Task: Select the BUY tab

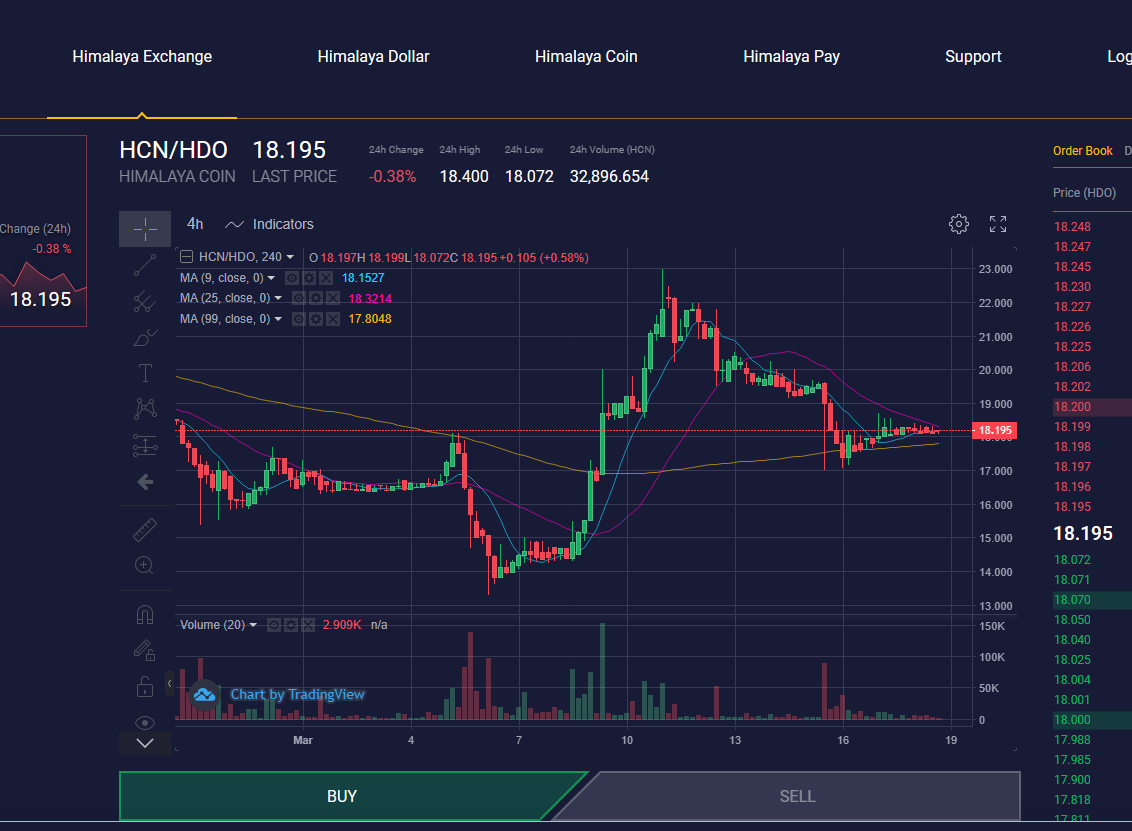Action: pos(342,796)
